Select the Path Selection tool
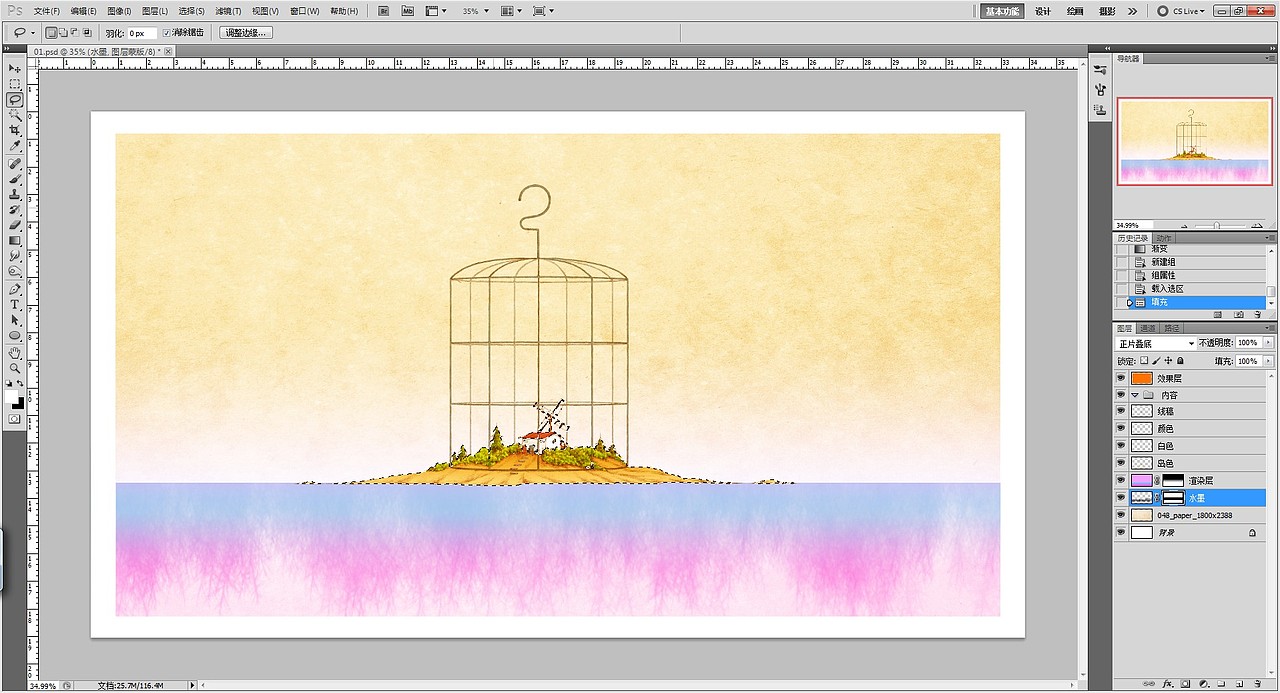The width and height of the screenshot is (1280, 693). click(15, 320)
